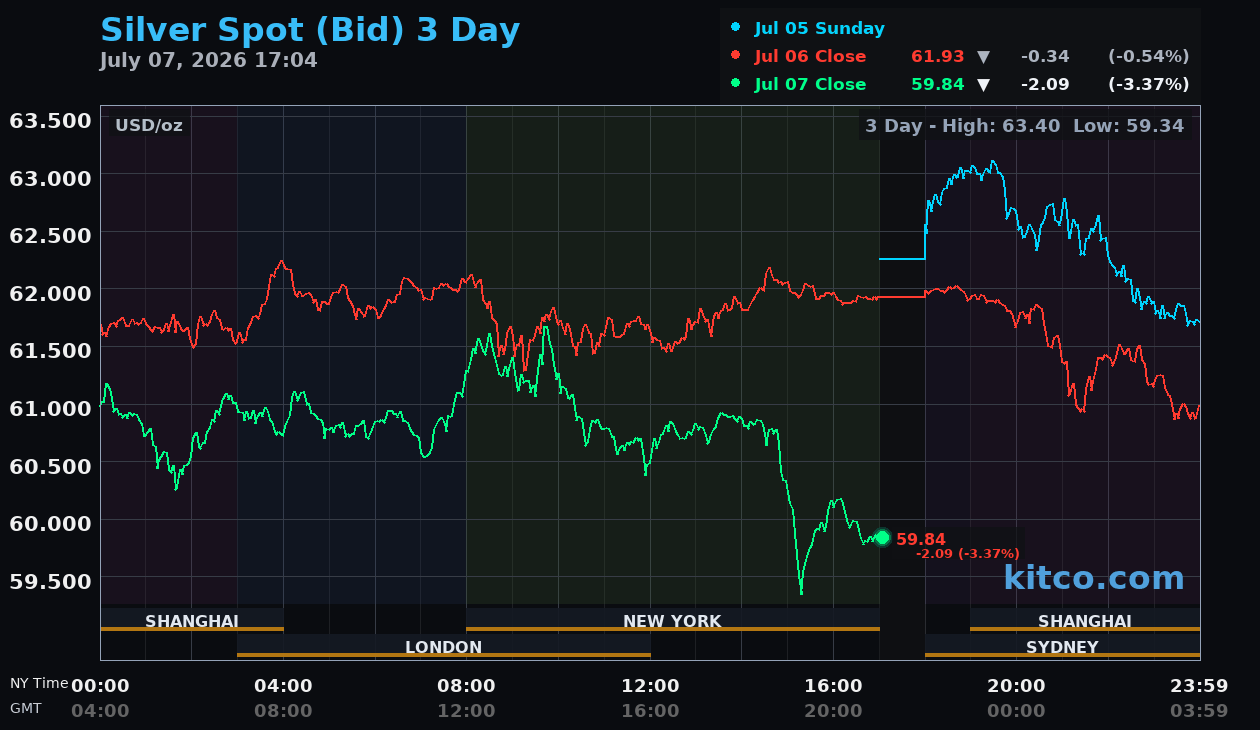Viewport: 1260px width, 730px height.
Task: Click the 59.84 close value in legend
Action: tap(937, 85)
